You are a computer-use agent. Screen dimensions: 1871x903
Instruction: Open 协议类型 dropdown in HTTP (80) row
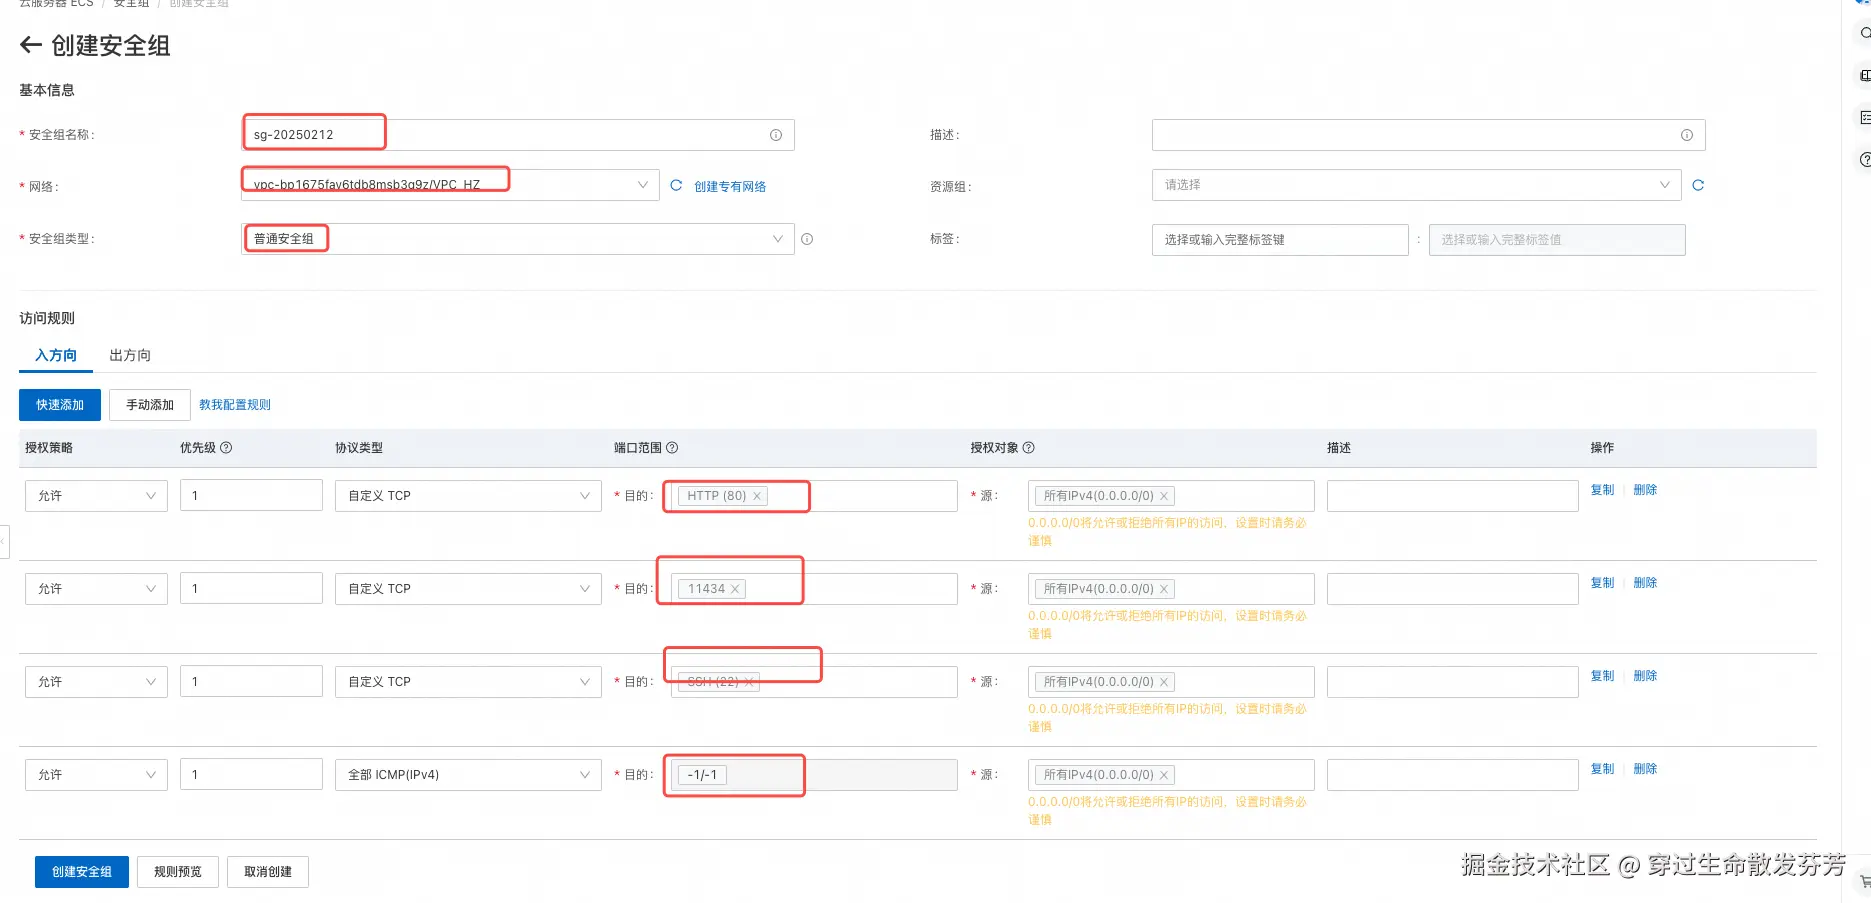pos(468,496)
